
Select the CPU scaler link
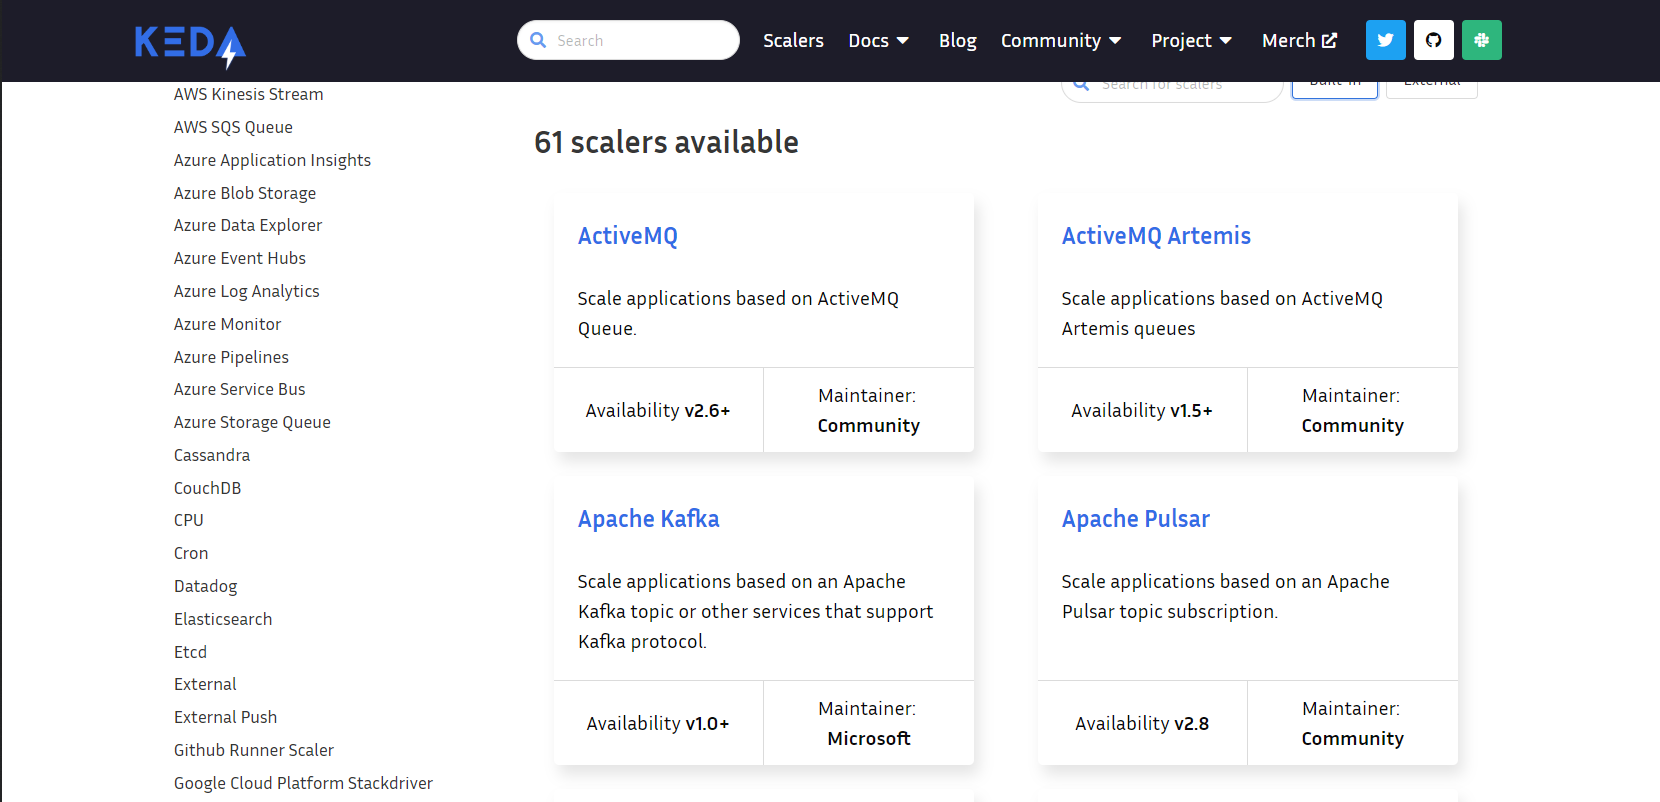point(188,520)
